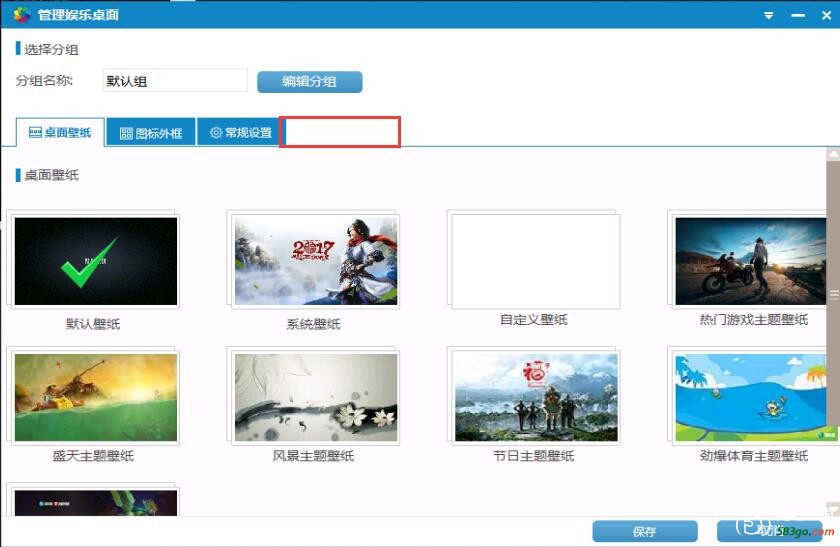Select the 默认壁纸 thumbnail
This screenshot has height=547, width=840.
pos(95,261)
